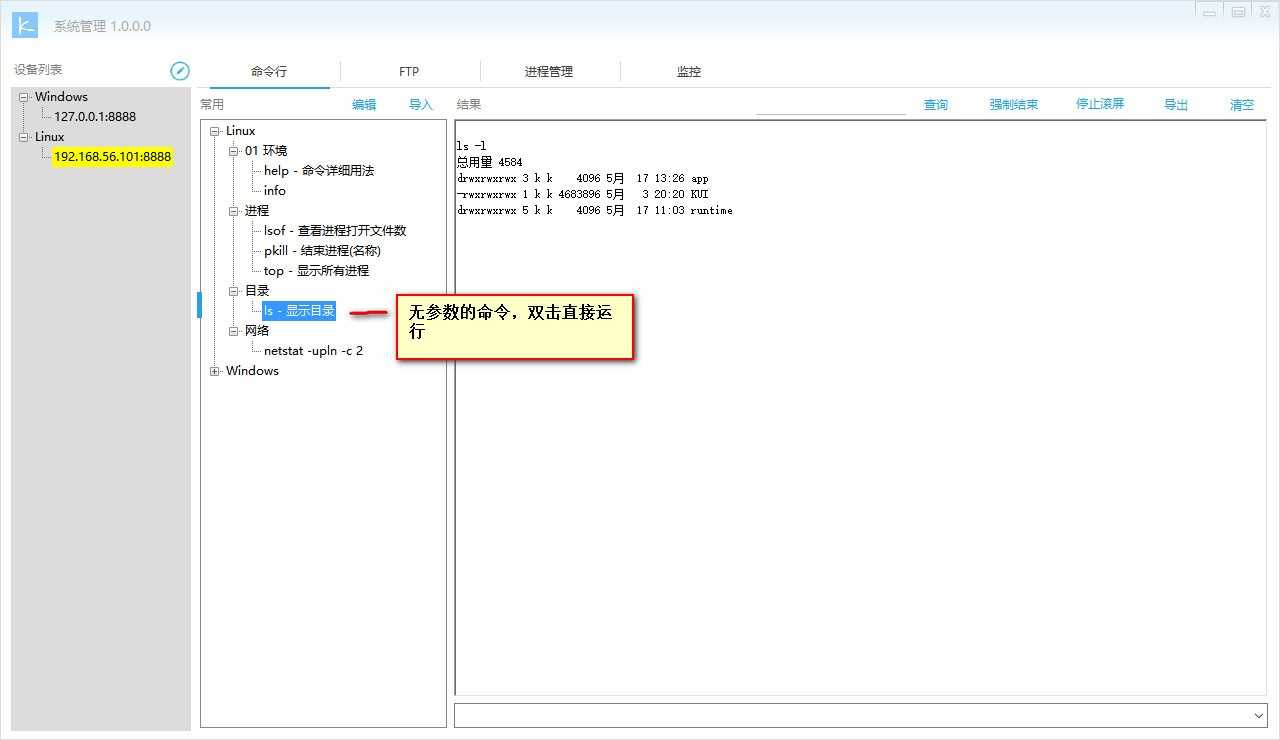Click the 导出 button

pyautogui.click(x=1176, y=104)
